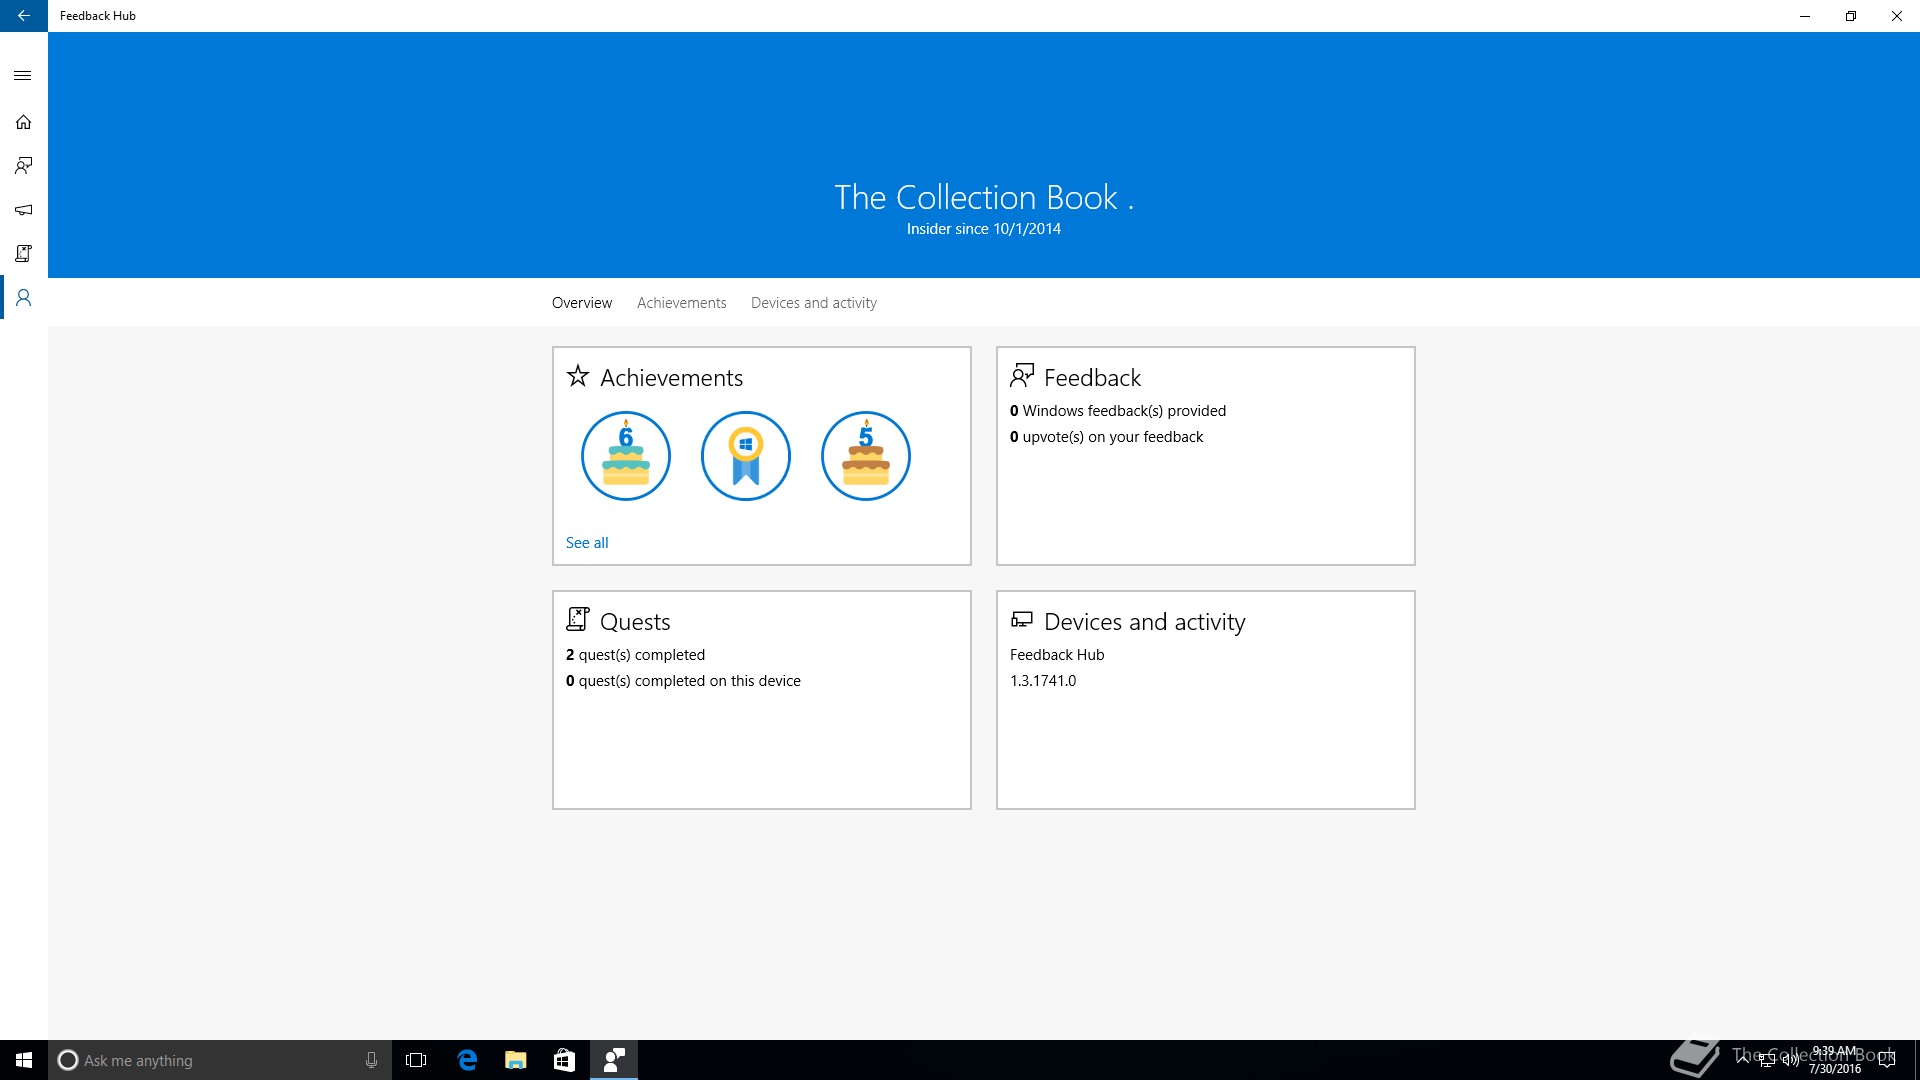Image resolution: width=1920 pixels, height=1080 pixels.
Task: Click the taskbar clock and date
Action: click(1835, 1060)
